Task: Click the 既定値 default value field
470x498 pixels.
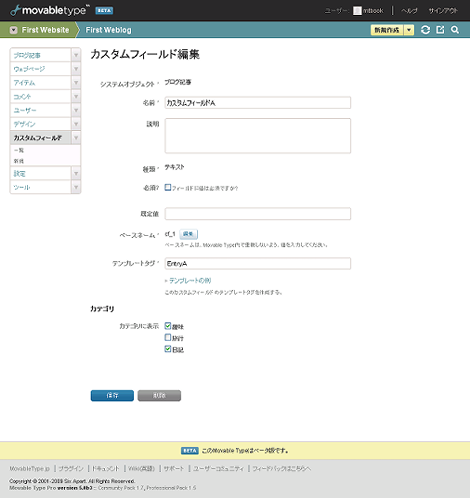Action: 258,214
